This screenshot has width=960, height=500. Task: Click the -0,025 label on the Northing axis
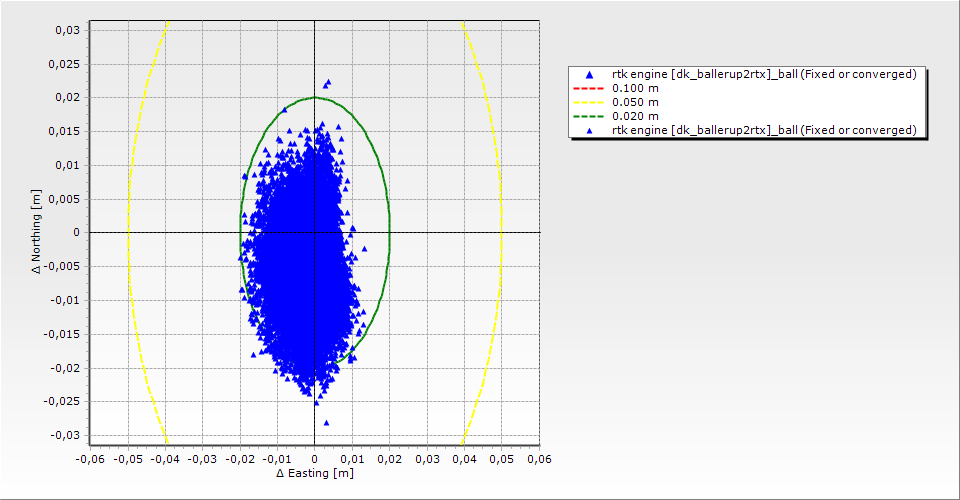pos(62,401)
